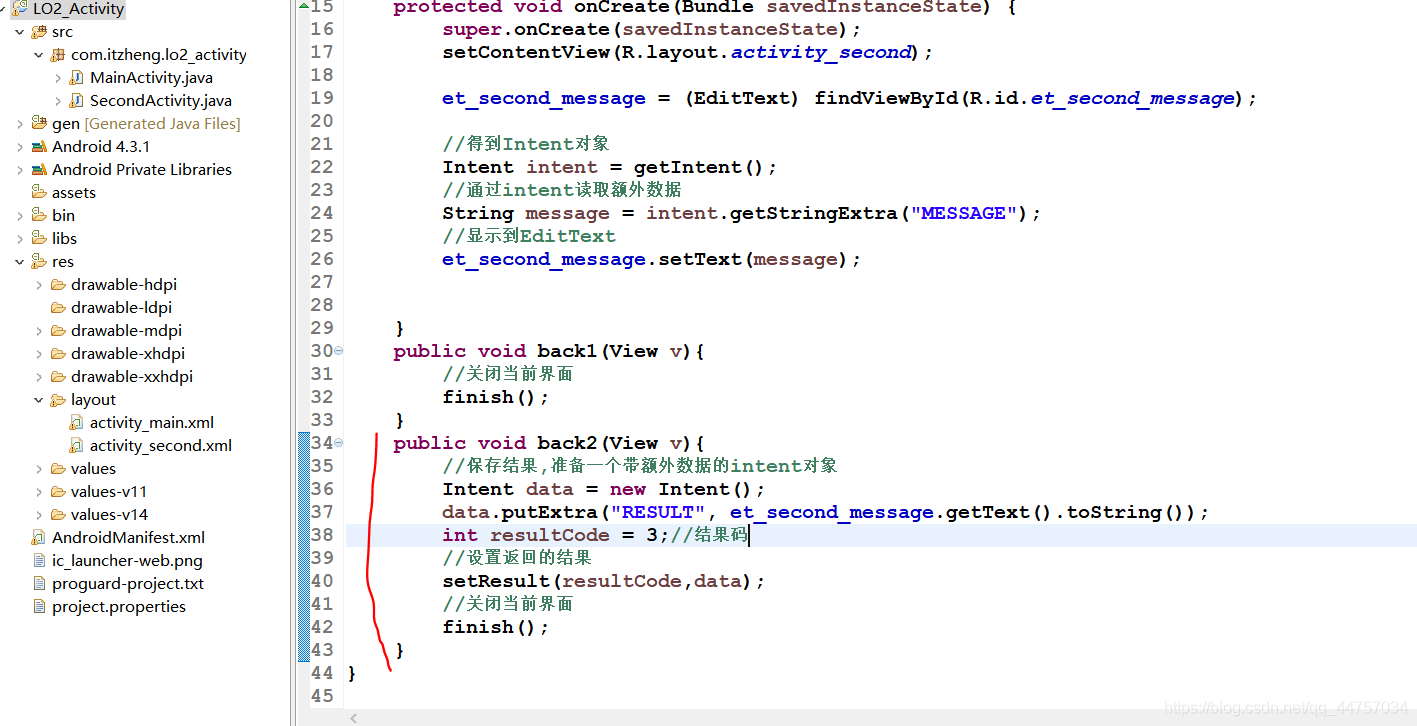Click activity_second in setContentView
Viewport: 1417px width, 726px height.
821,52
